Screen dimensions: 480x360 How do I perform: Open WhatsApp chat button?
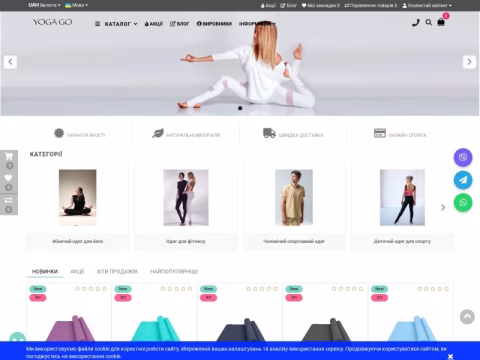[463, 202]
